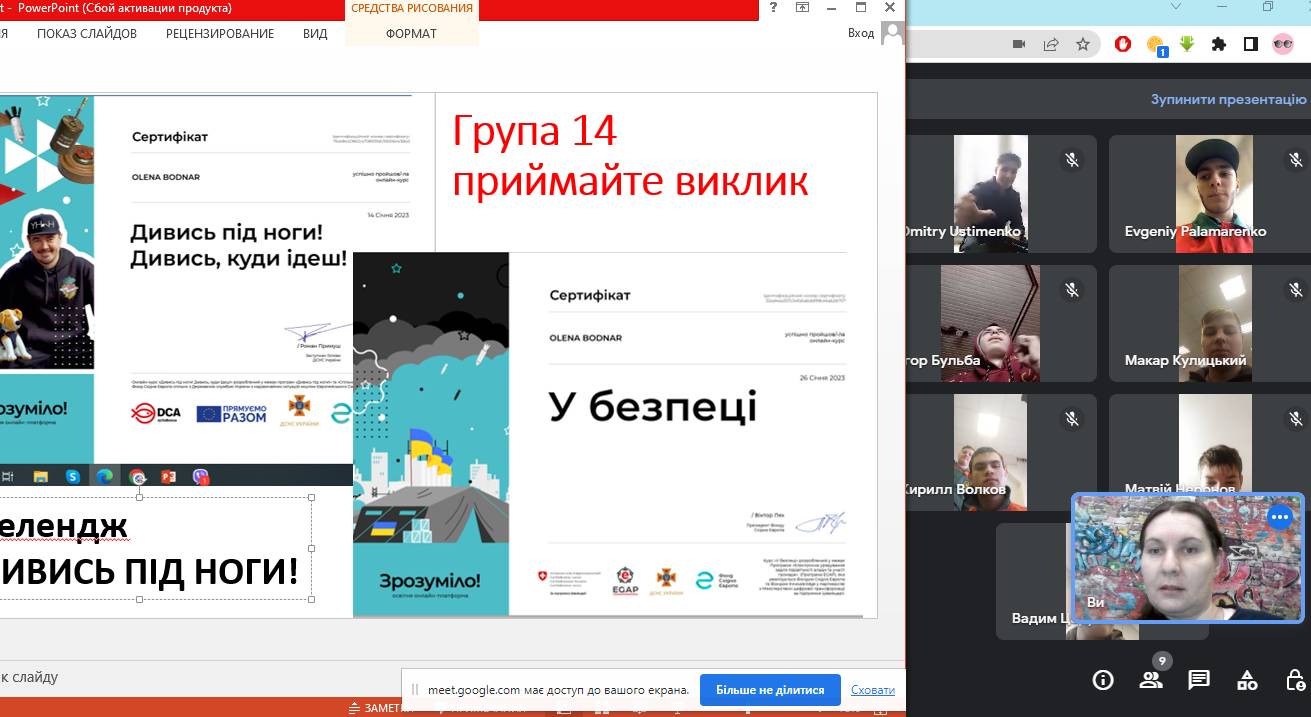Click Більше не ділитися button
The image size is (1311, 717).
pyautogui.click(x=769, y=690)
